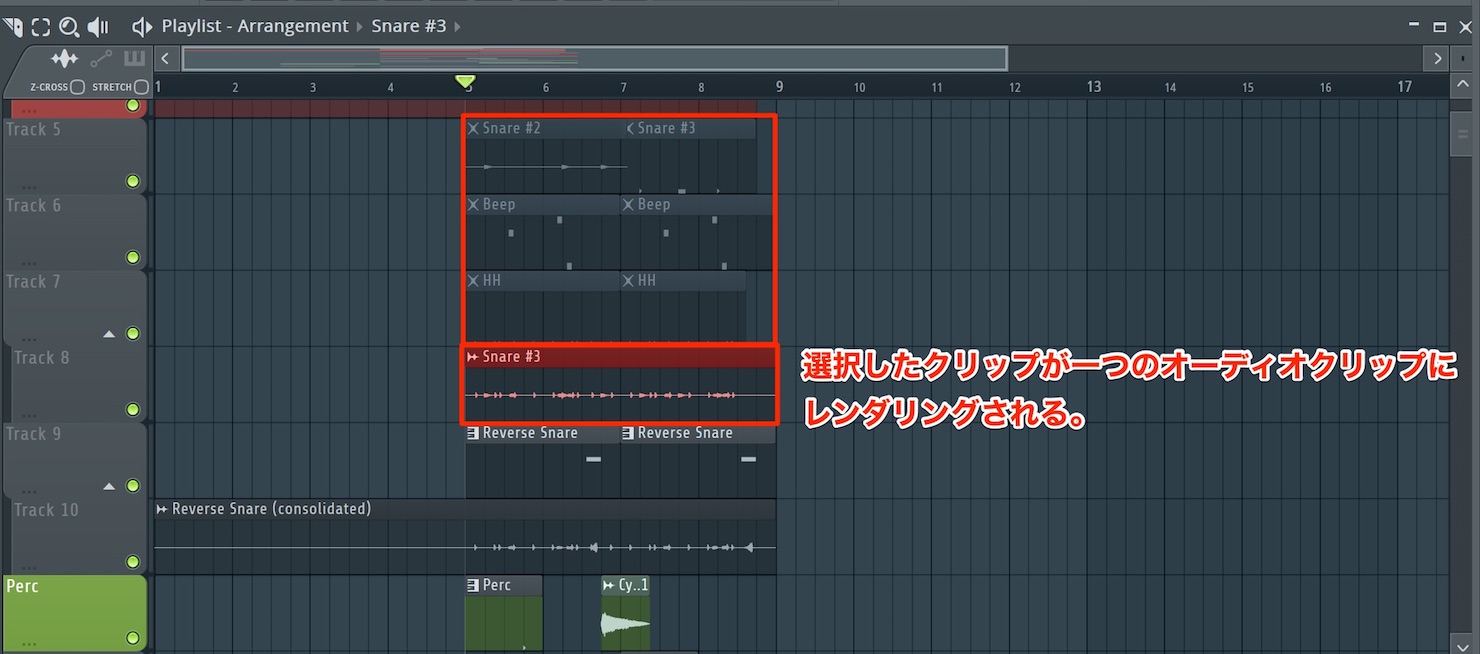Mute the red track above Track 5
This screenshot has width=1480, height=654.
pyautogui.click(x=133, y=105)
